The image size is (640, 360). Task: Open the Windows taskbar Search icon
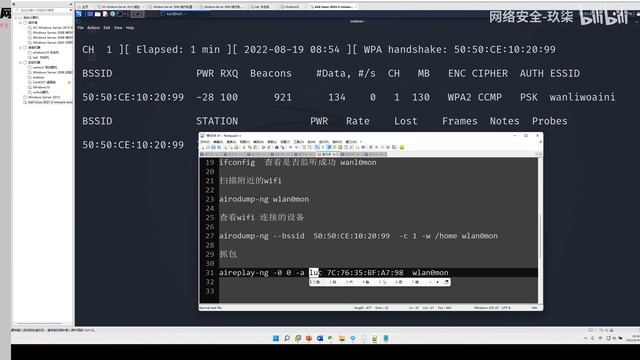[287, 338]
